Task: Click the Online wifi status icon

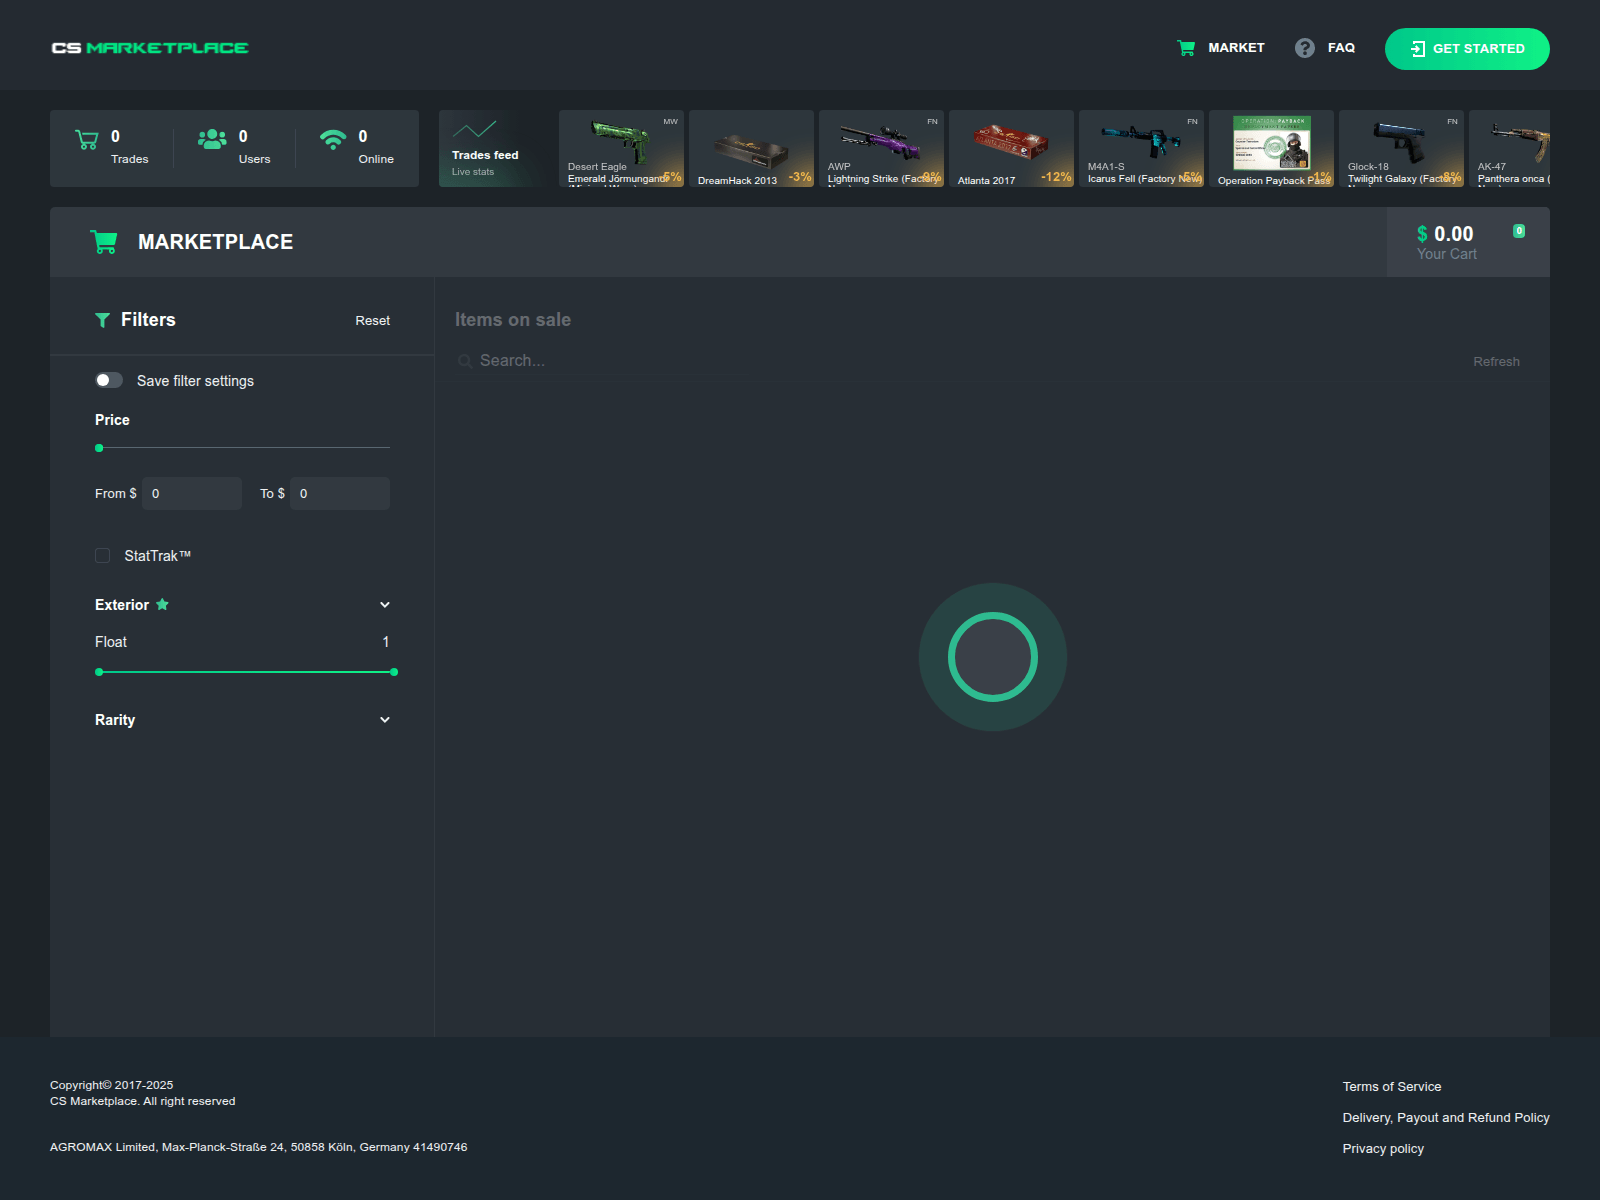Action: [x=334, y=138]
